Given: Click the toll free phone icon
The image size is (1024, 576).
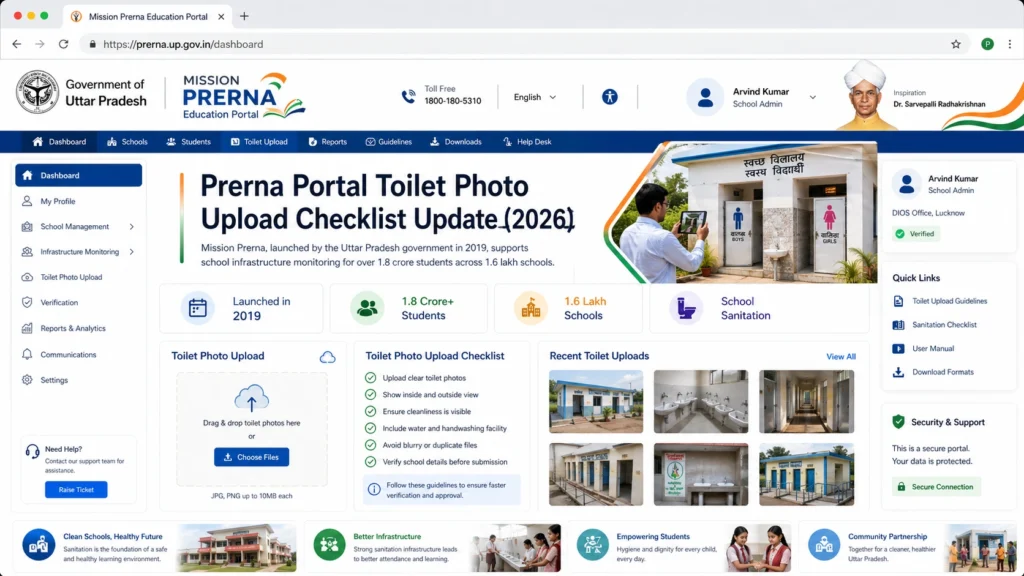Looking at the screenshot, I should click(408, 97).
